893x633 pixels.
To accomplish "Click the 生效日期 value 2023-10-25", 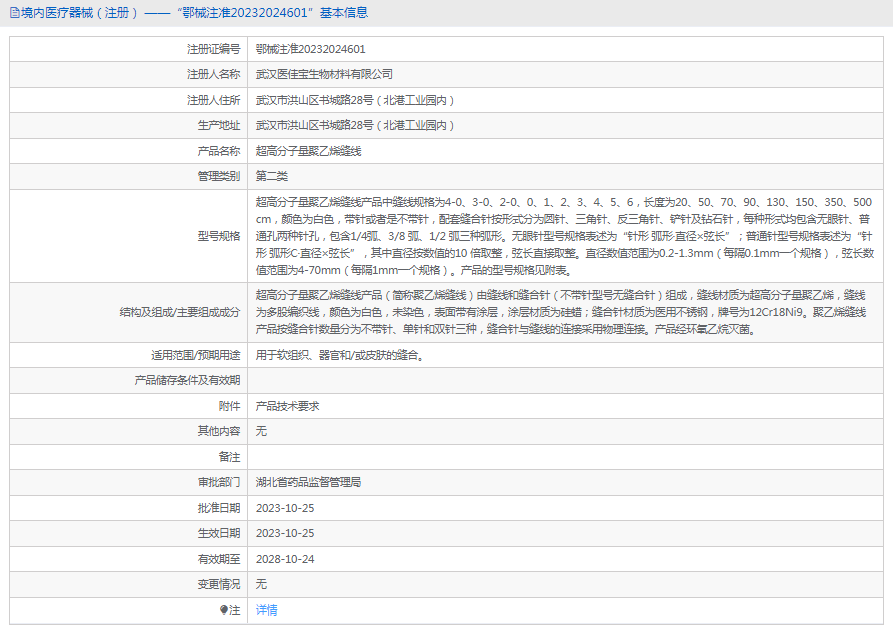I will [x=285, y=533].
